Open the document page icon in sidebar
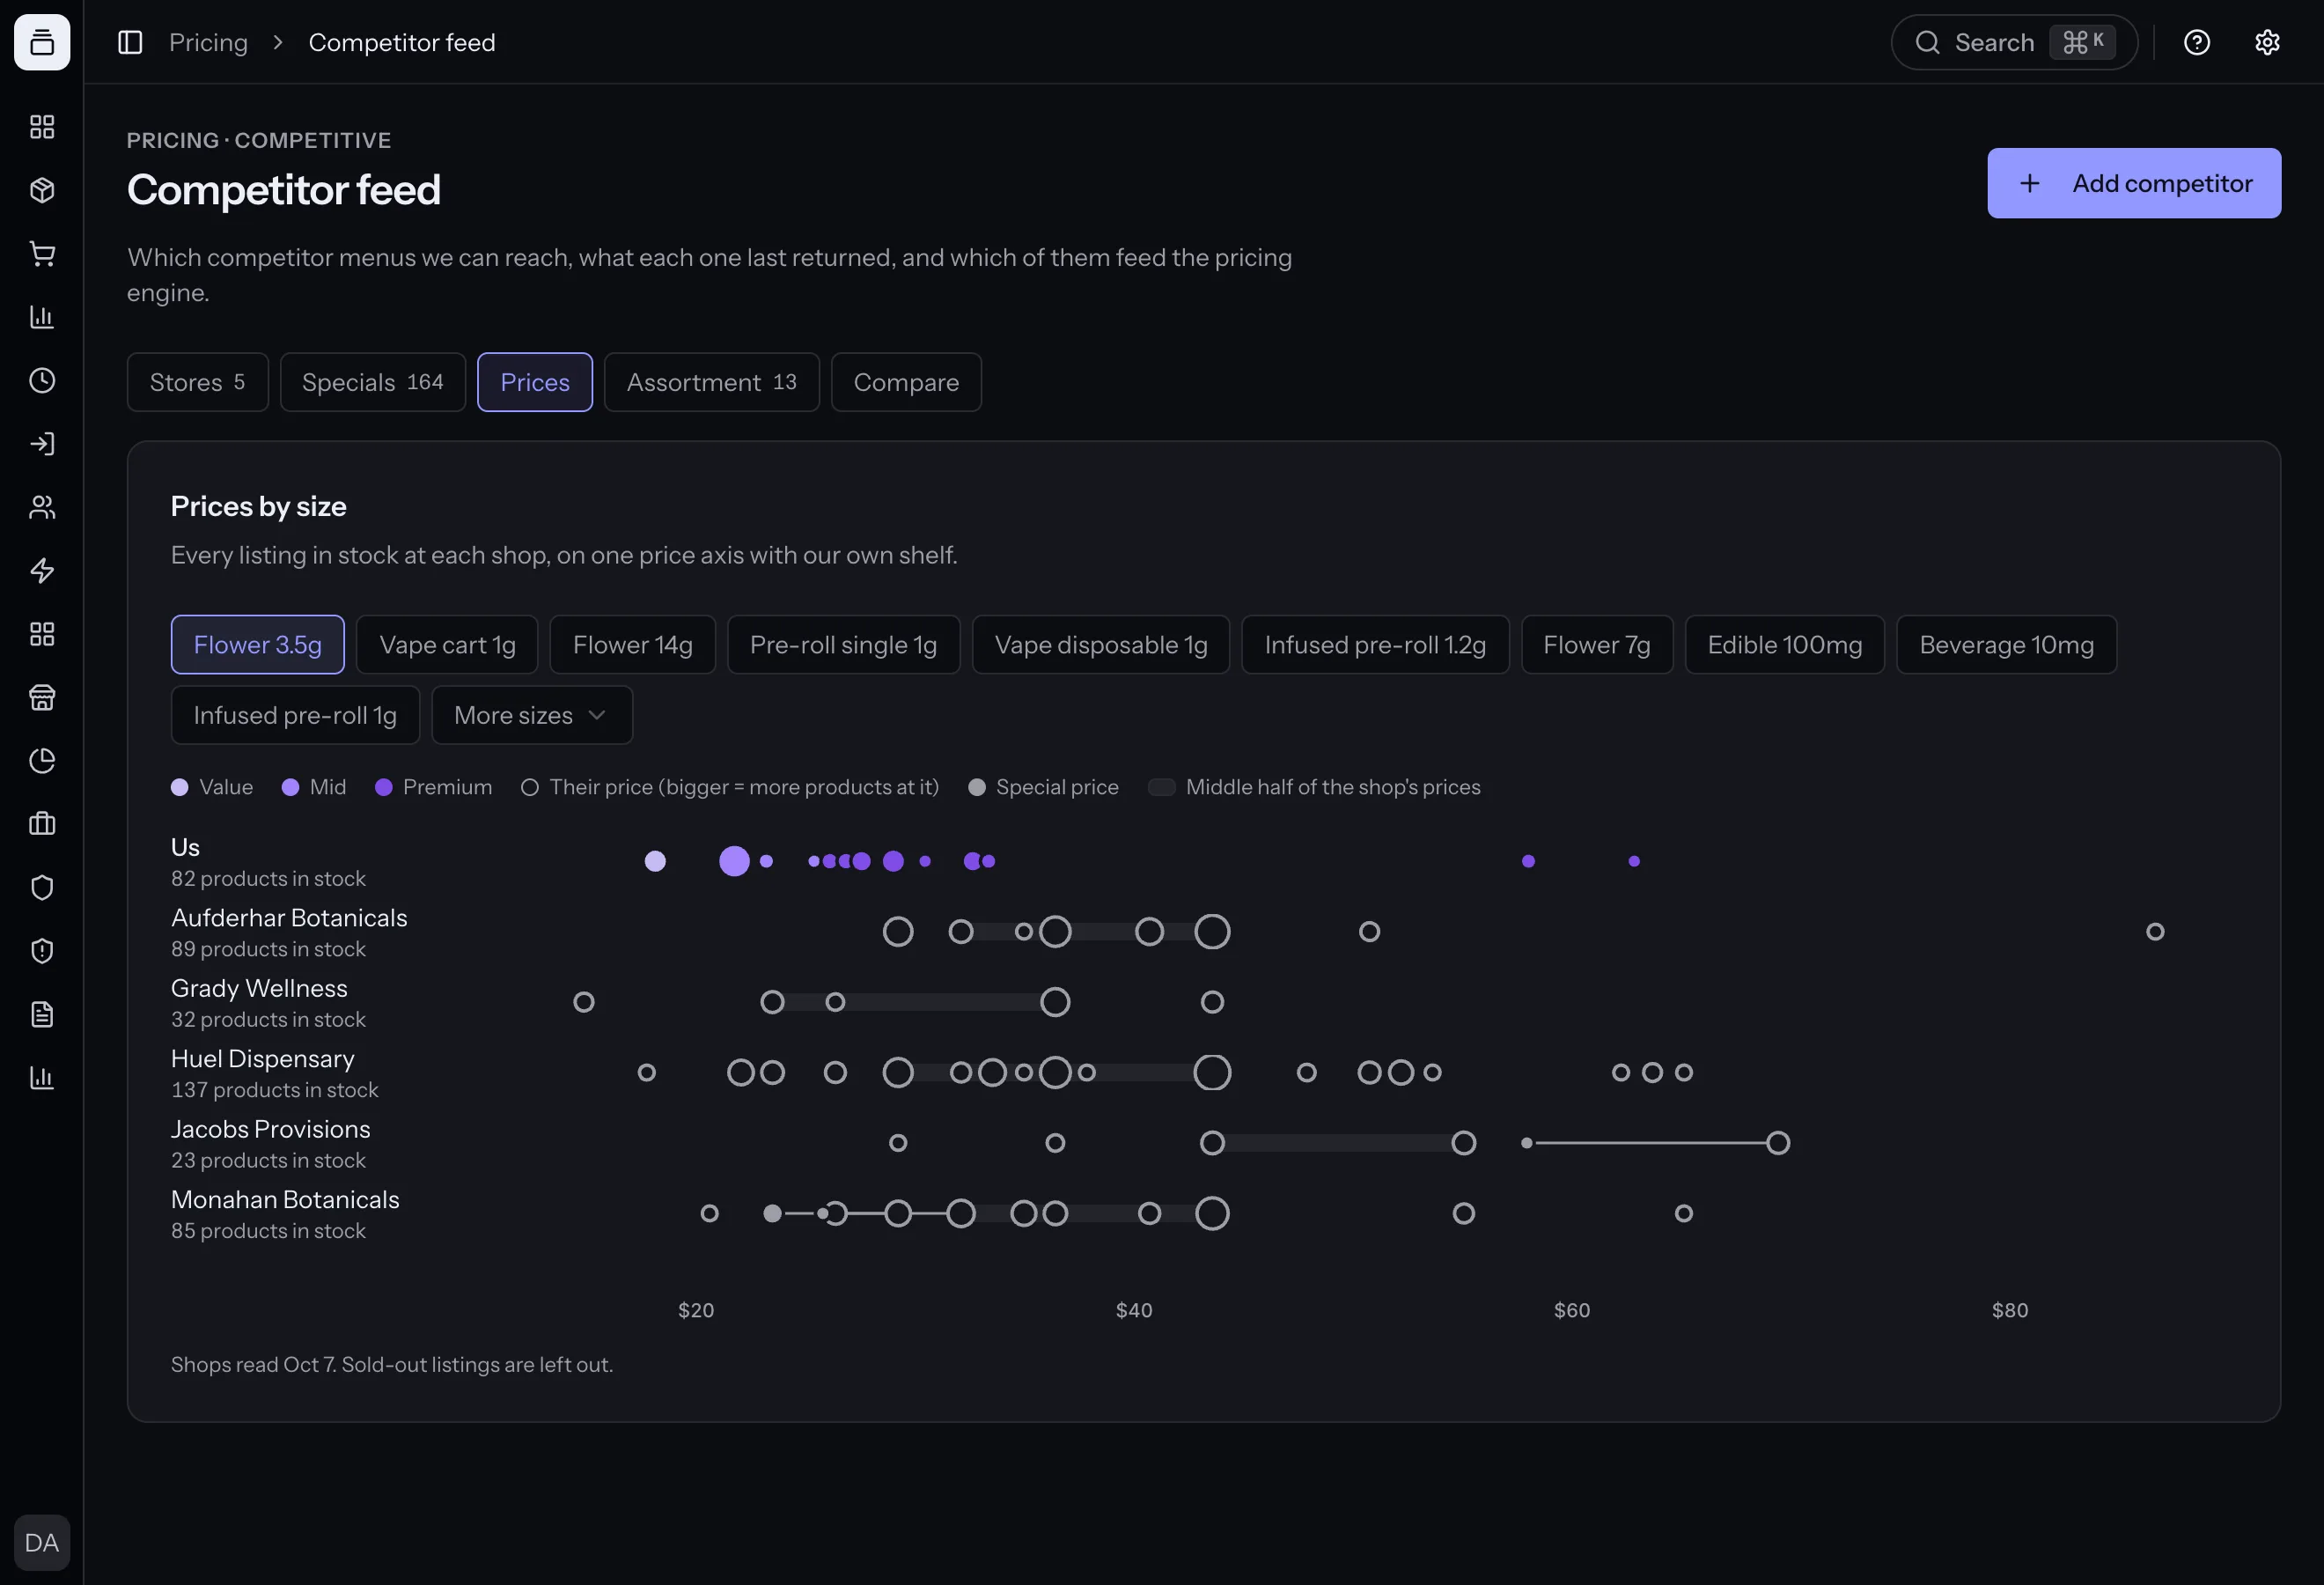The width and height of the screenshot is (2324, 1585). pyautogui.click(x=42, y=1014)
